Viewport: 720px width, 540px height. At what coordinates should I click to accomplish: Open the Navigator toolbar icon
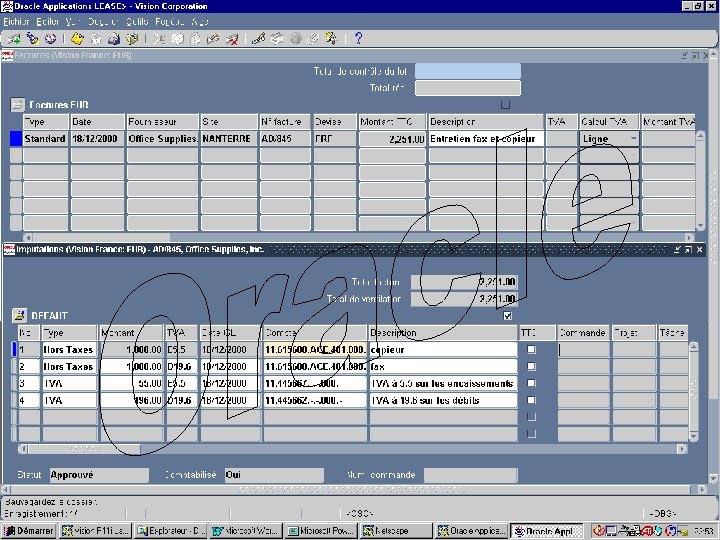(x=50, y=39)
